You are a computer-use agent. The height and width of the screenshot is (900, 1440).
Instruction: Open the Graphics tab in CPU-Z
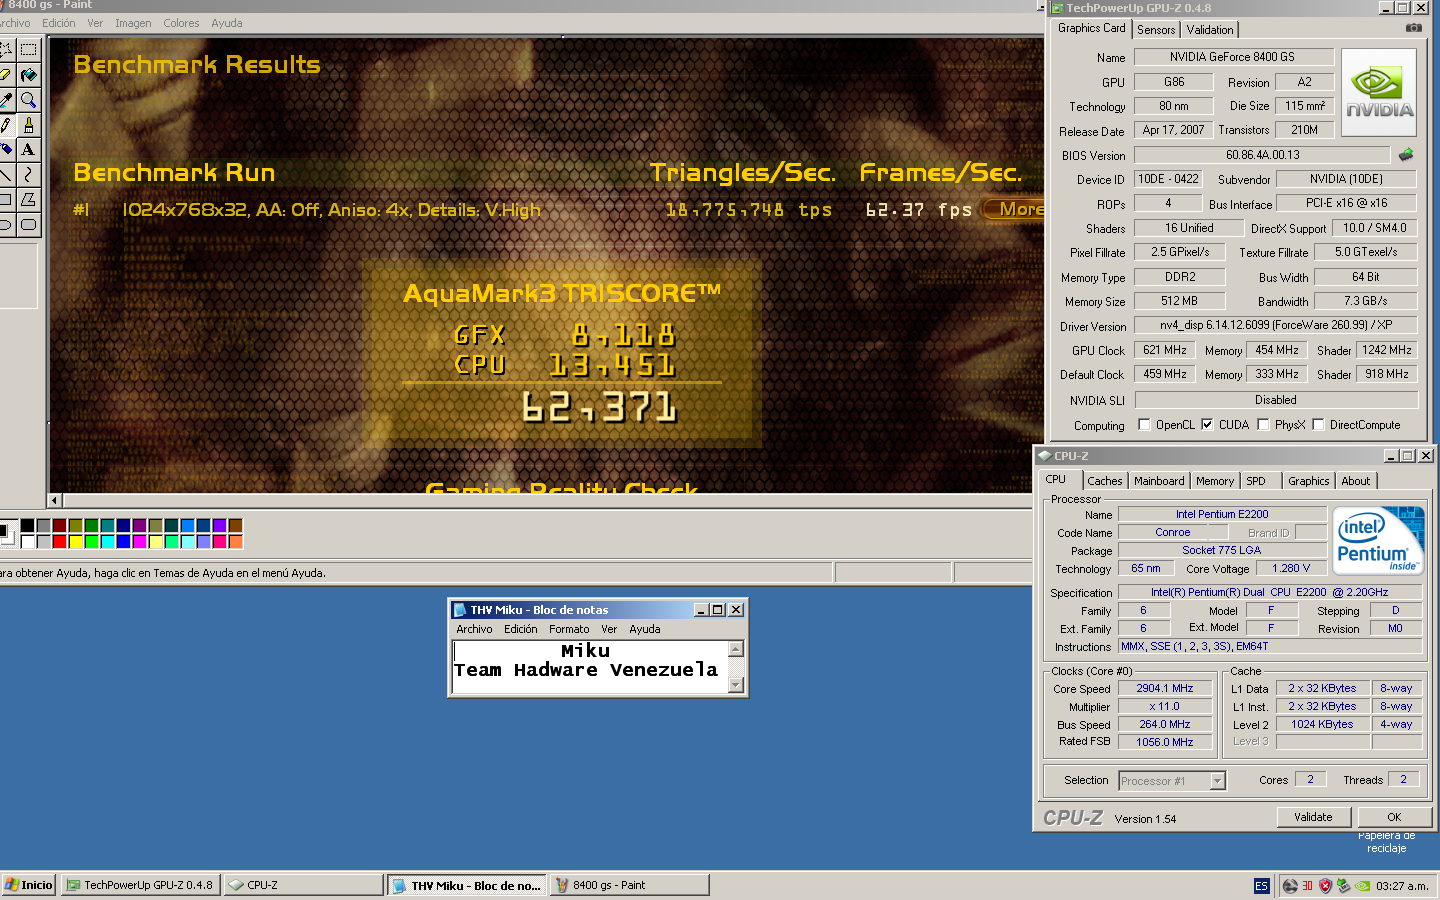[1309, 481]
